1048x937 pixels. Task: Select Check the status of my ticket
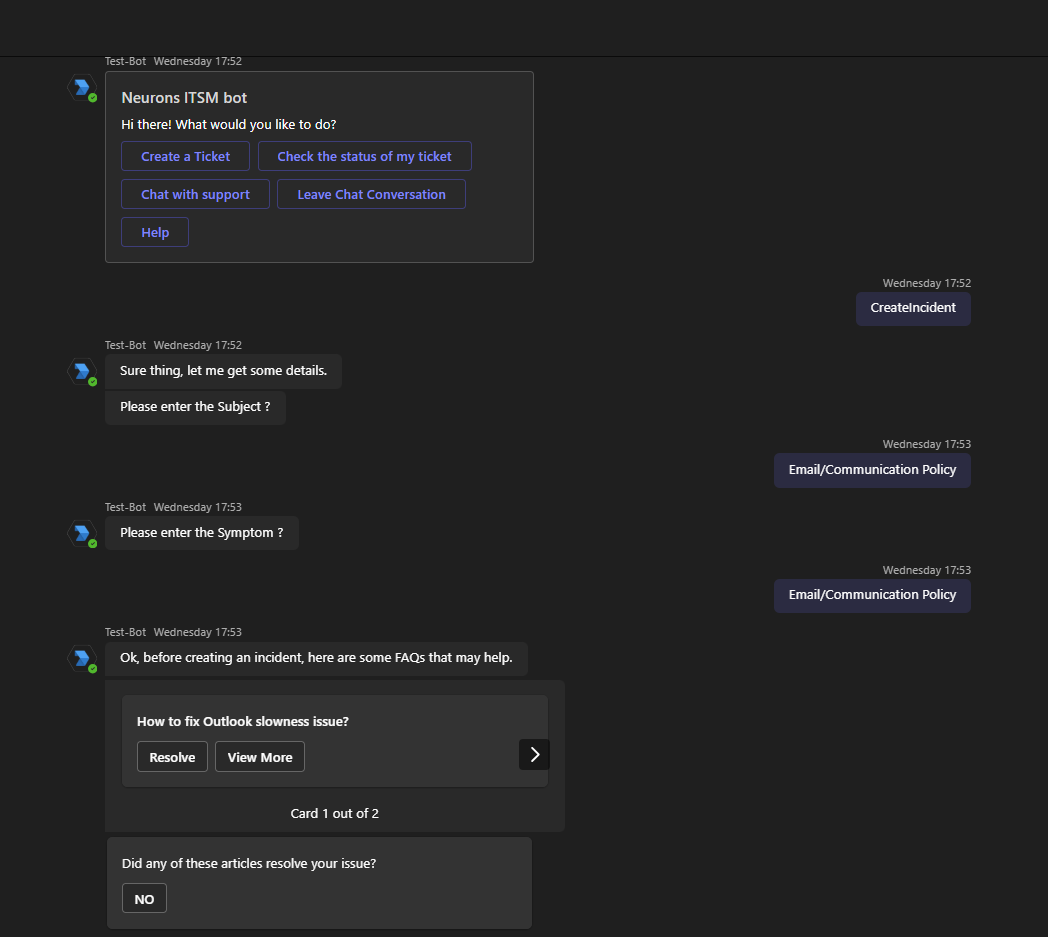(x=364, y=157)
